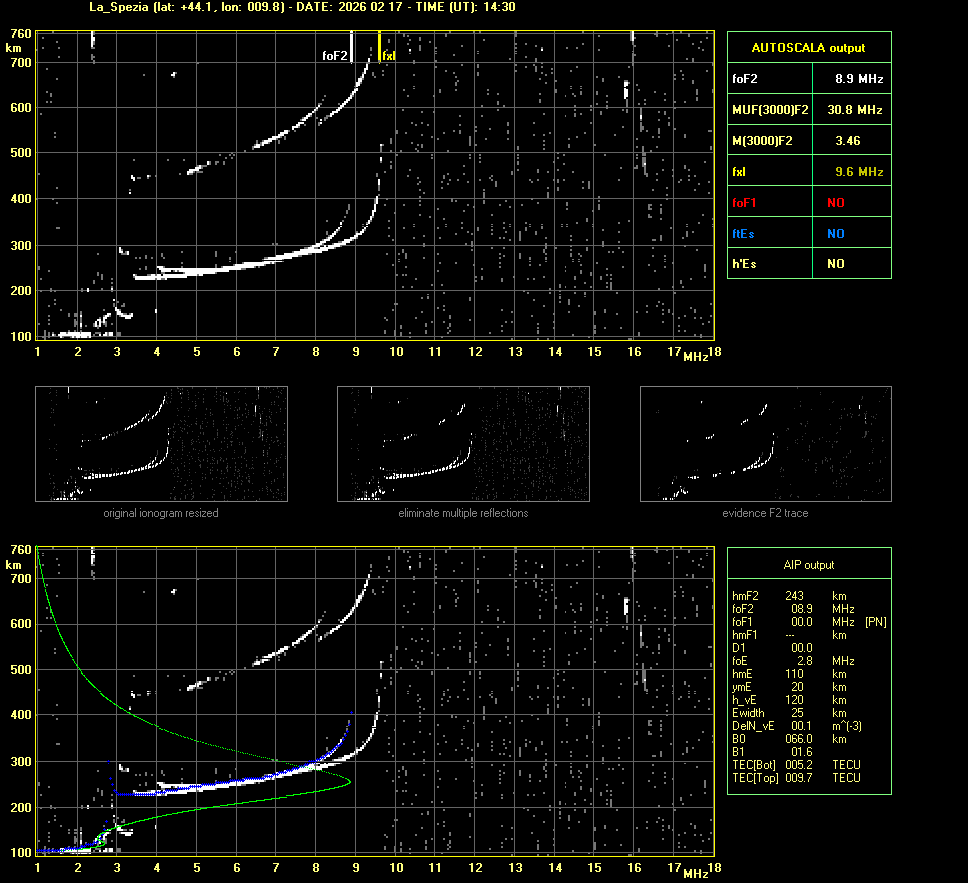The image size is (968, 883).
Task: Select the foF2 8.9 MHz row
Action: point(808,78)
